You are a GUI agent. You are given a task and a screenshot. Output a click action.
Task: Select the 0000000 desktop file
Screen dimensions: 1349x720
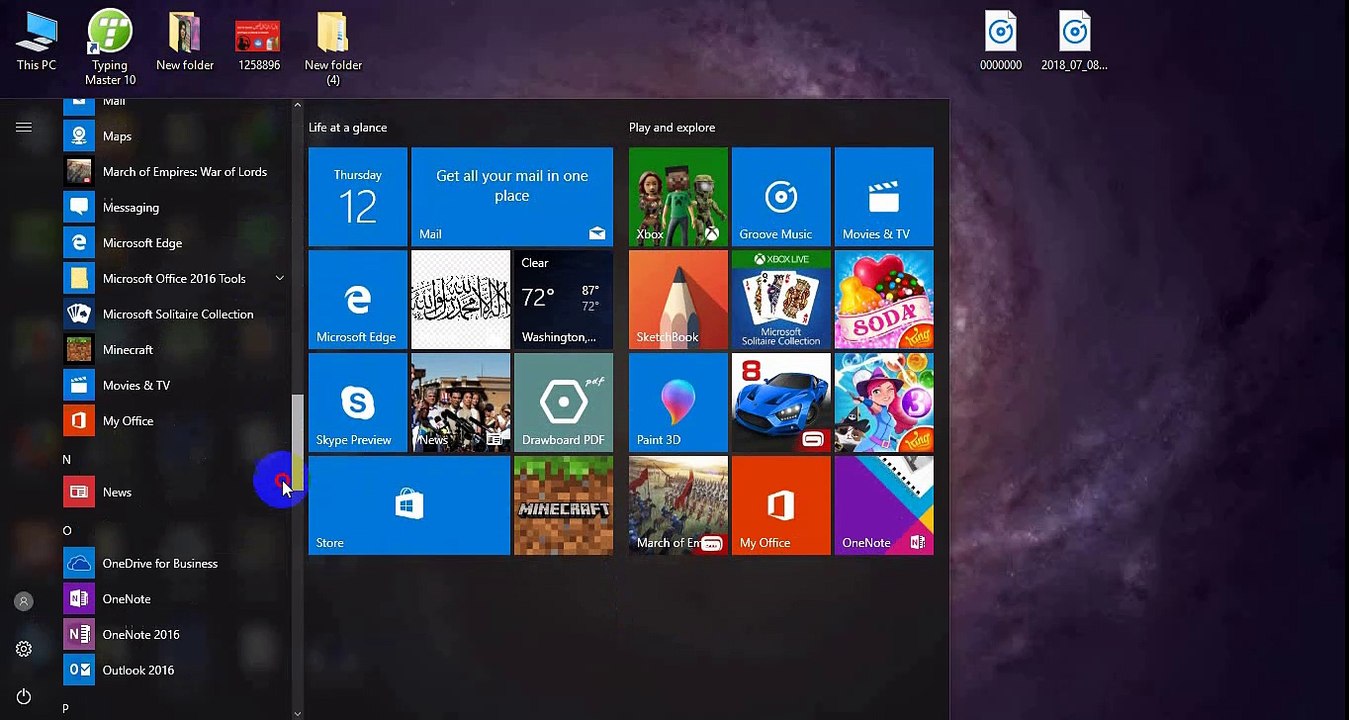[x=1001, y=42]
